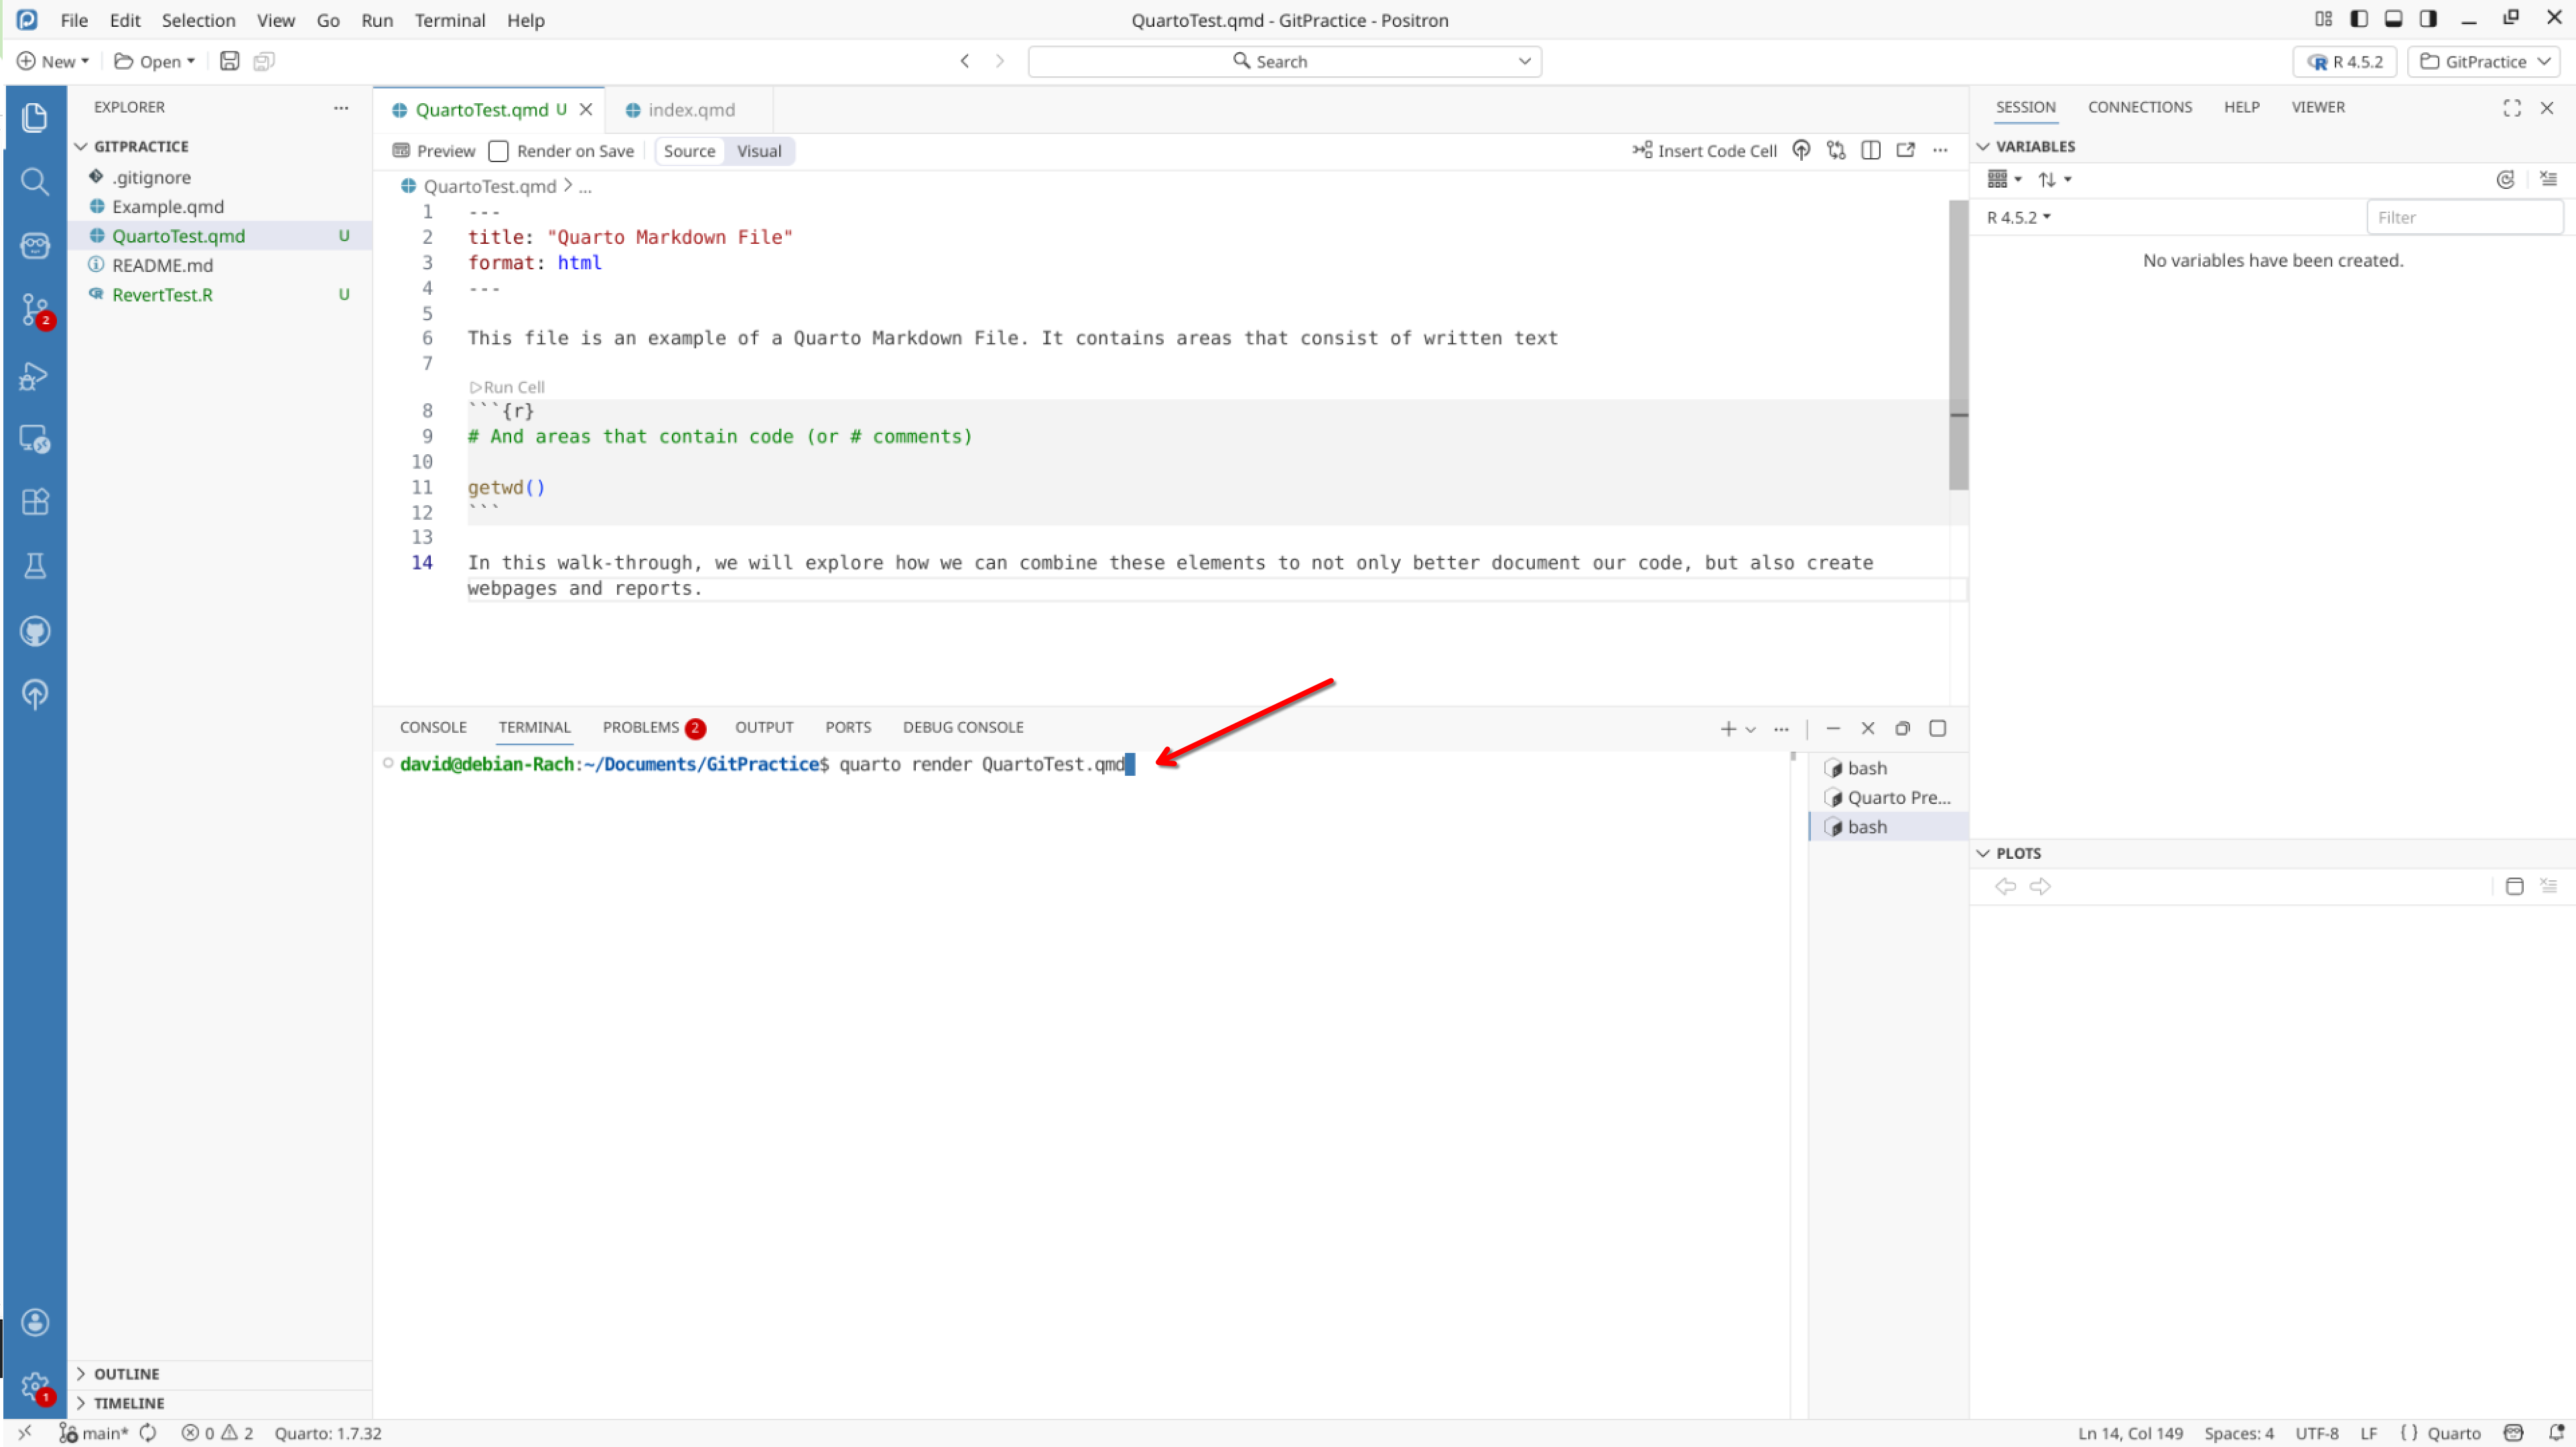This screenshot has height=1447, width=2576.
Task: Switch editor to Visual mode
Action: click(x=758, y=151)
